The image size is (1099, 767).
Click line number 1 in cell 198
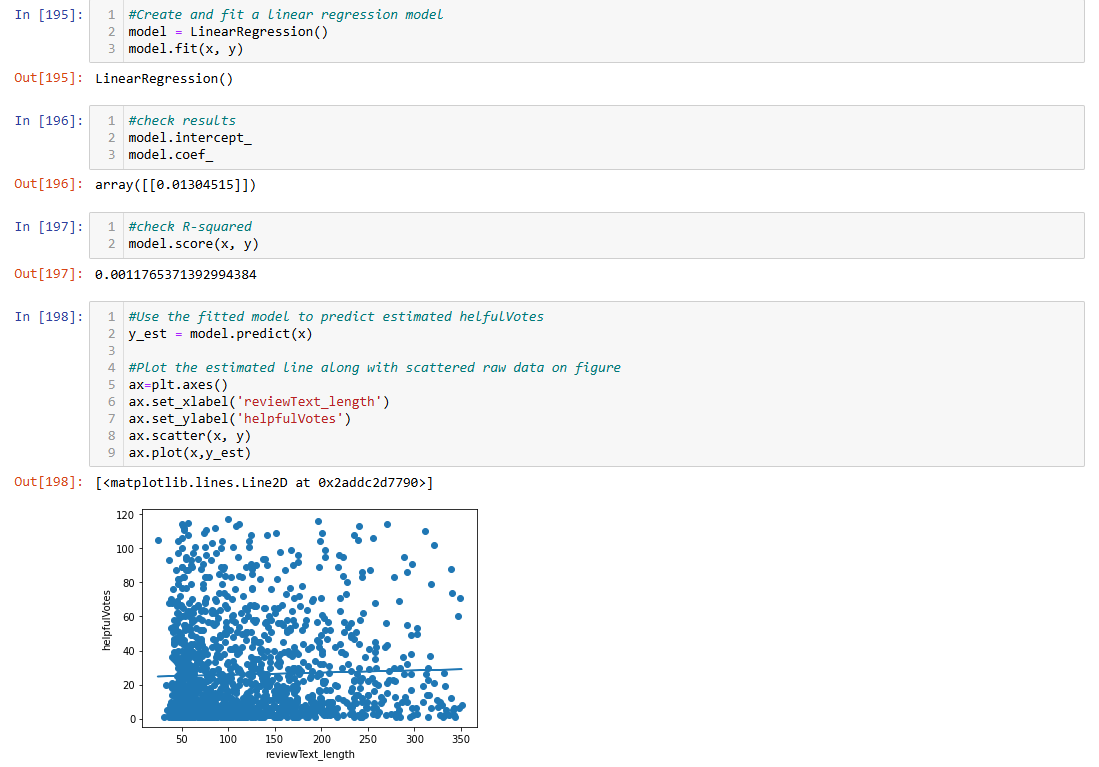pos(110,315)
